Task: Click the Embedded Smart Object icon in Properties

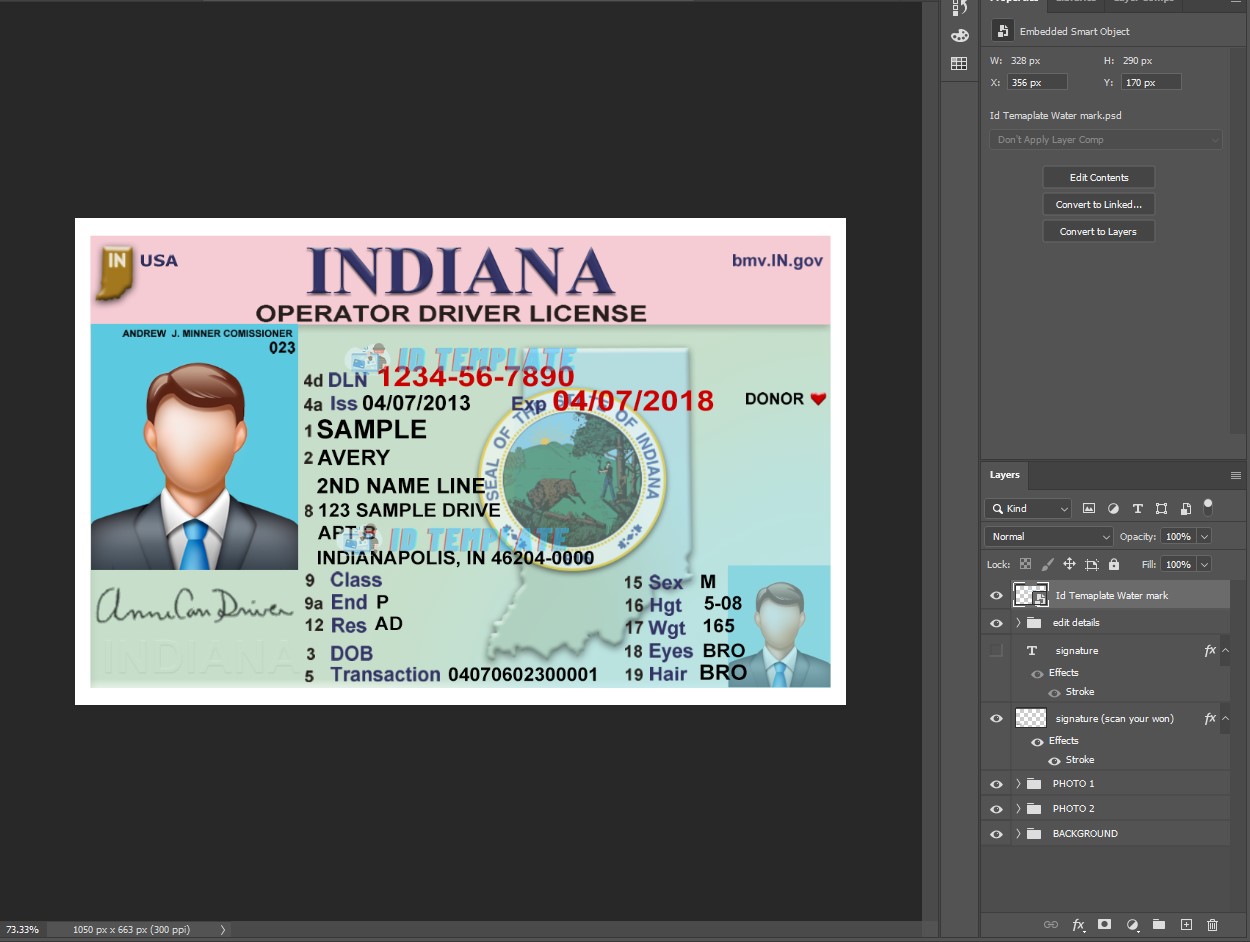Action: pos(1002,31)
